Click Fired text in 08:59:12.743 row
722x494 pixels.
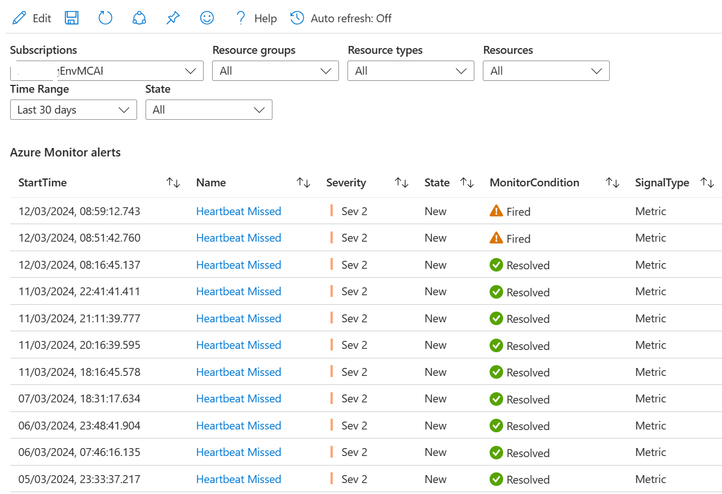tap(518, 212)
